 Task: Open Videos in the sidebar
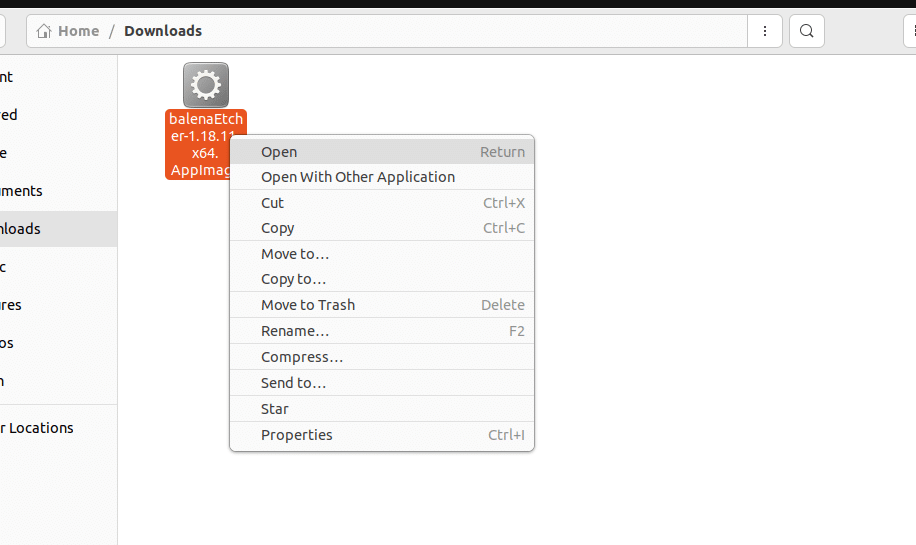click(x=58, y=343)
